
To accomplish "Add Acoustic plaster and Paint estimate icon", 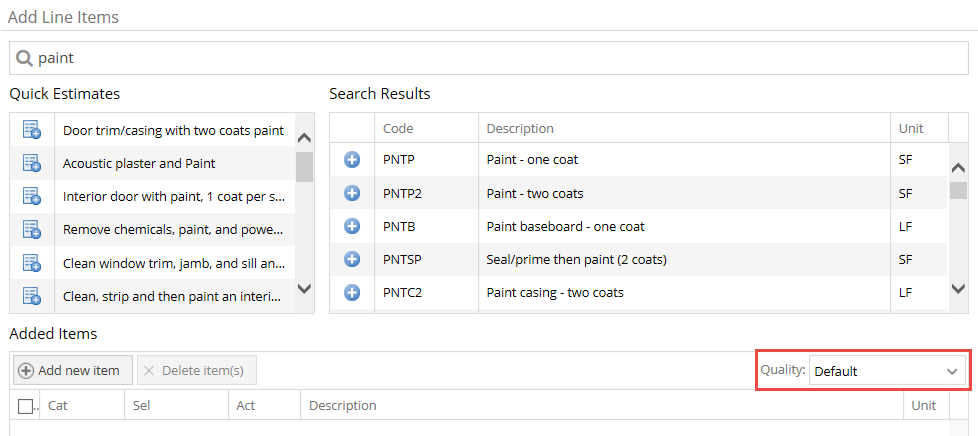I will pos(32,163).
